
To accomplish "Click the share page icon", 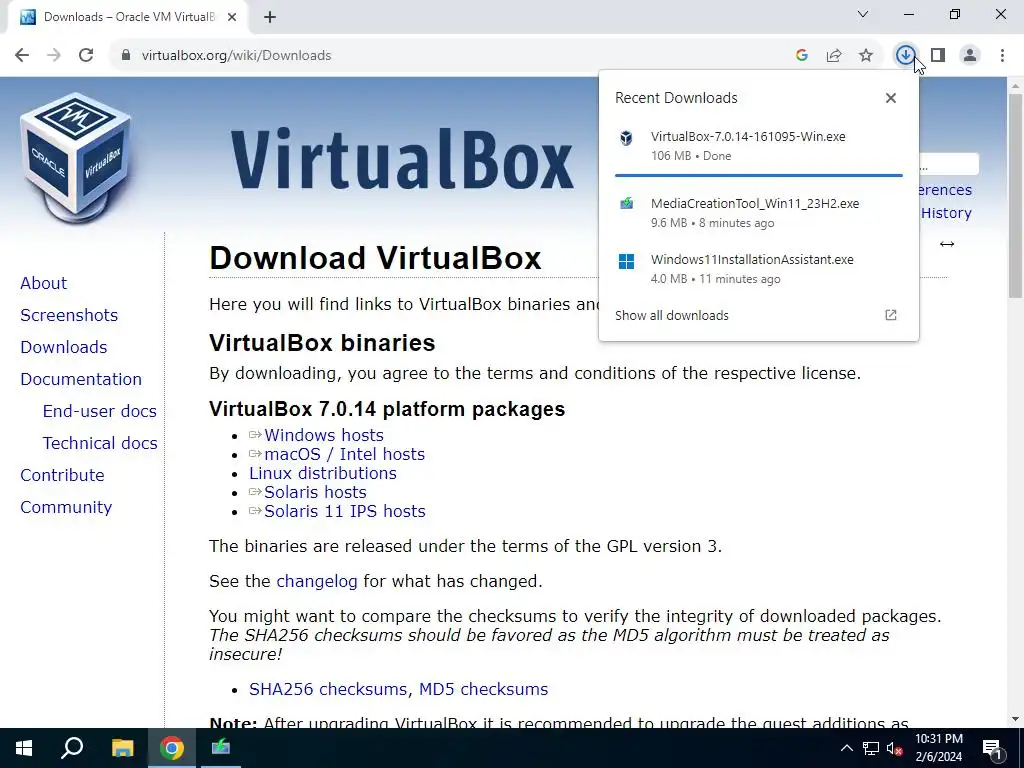I will click(x=834, y=56).
